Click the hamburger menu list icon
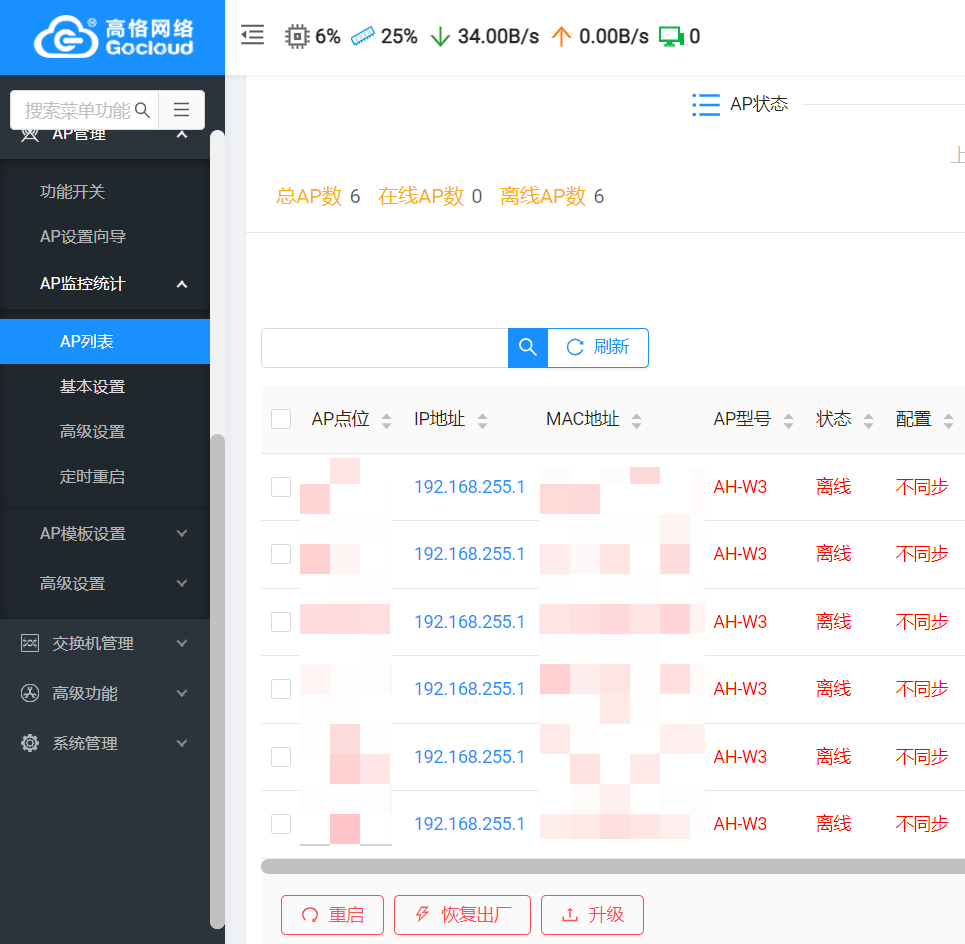 point(181,110)
